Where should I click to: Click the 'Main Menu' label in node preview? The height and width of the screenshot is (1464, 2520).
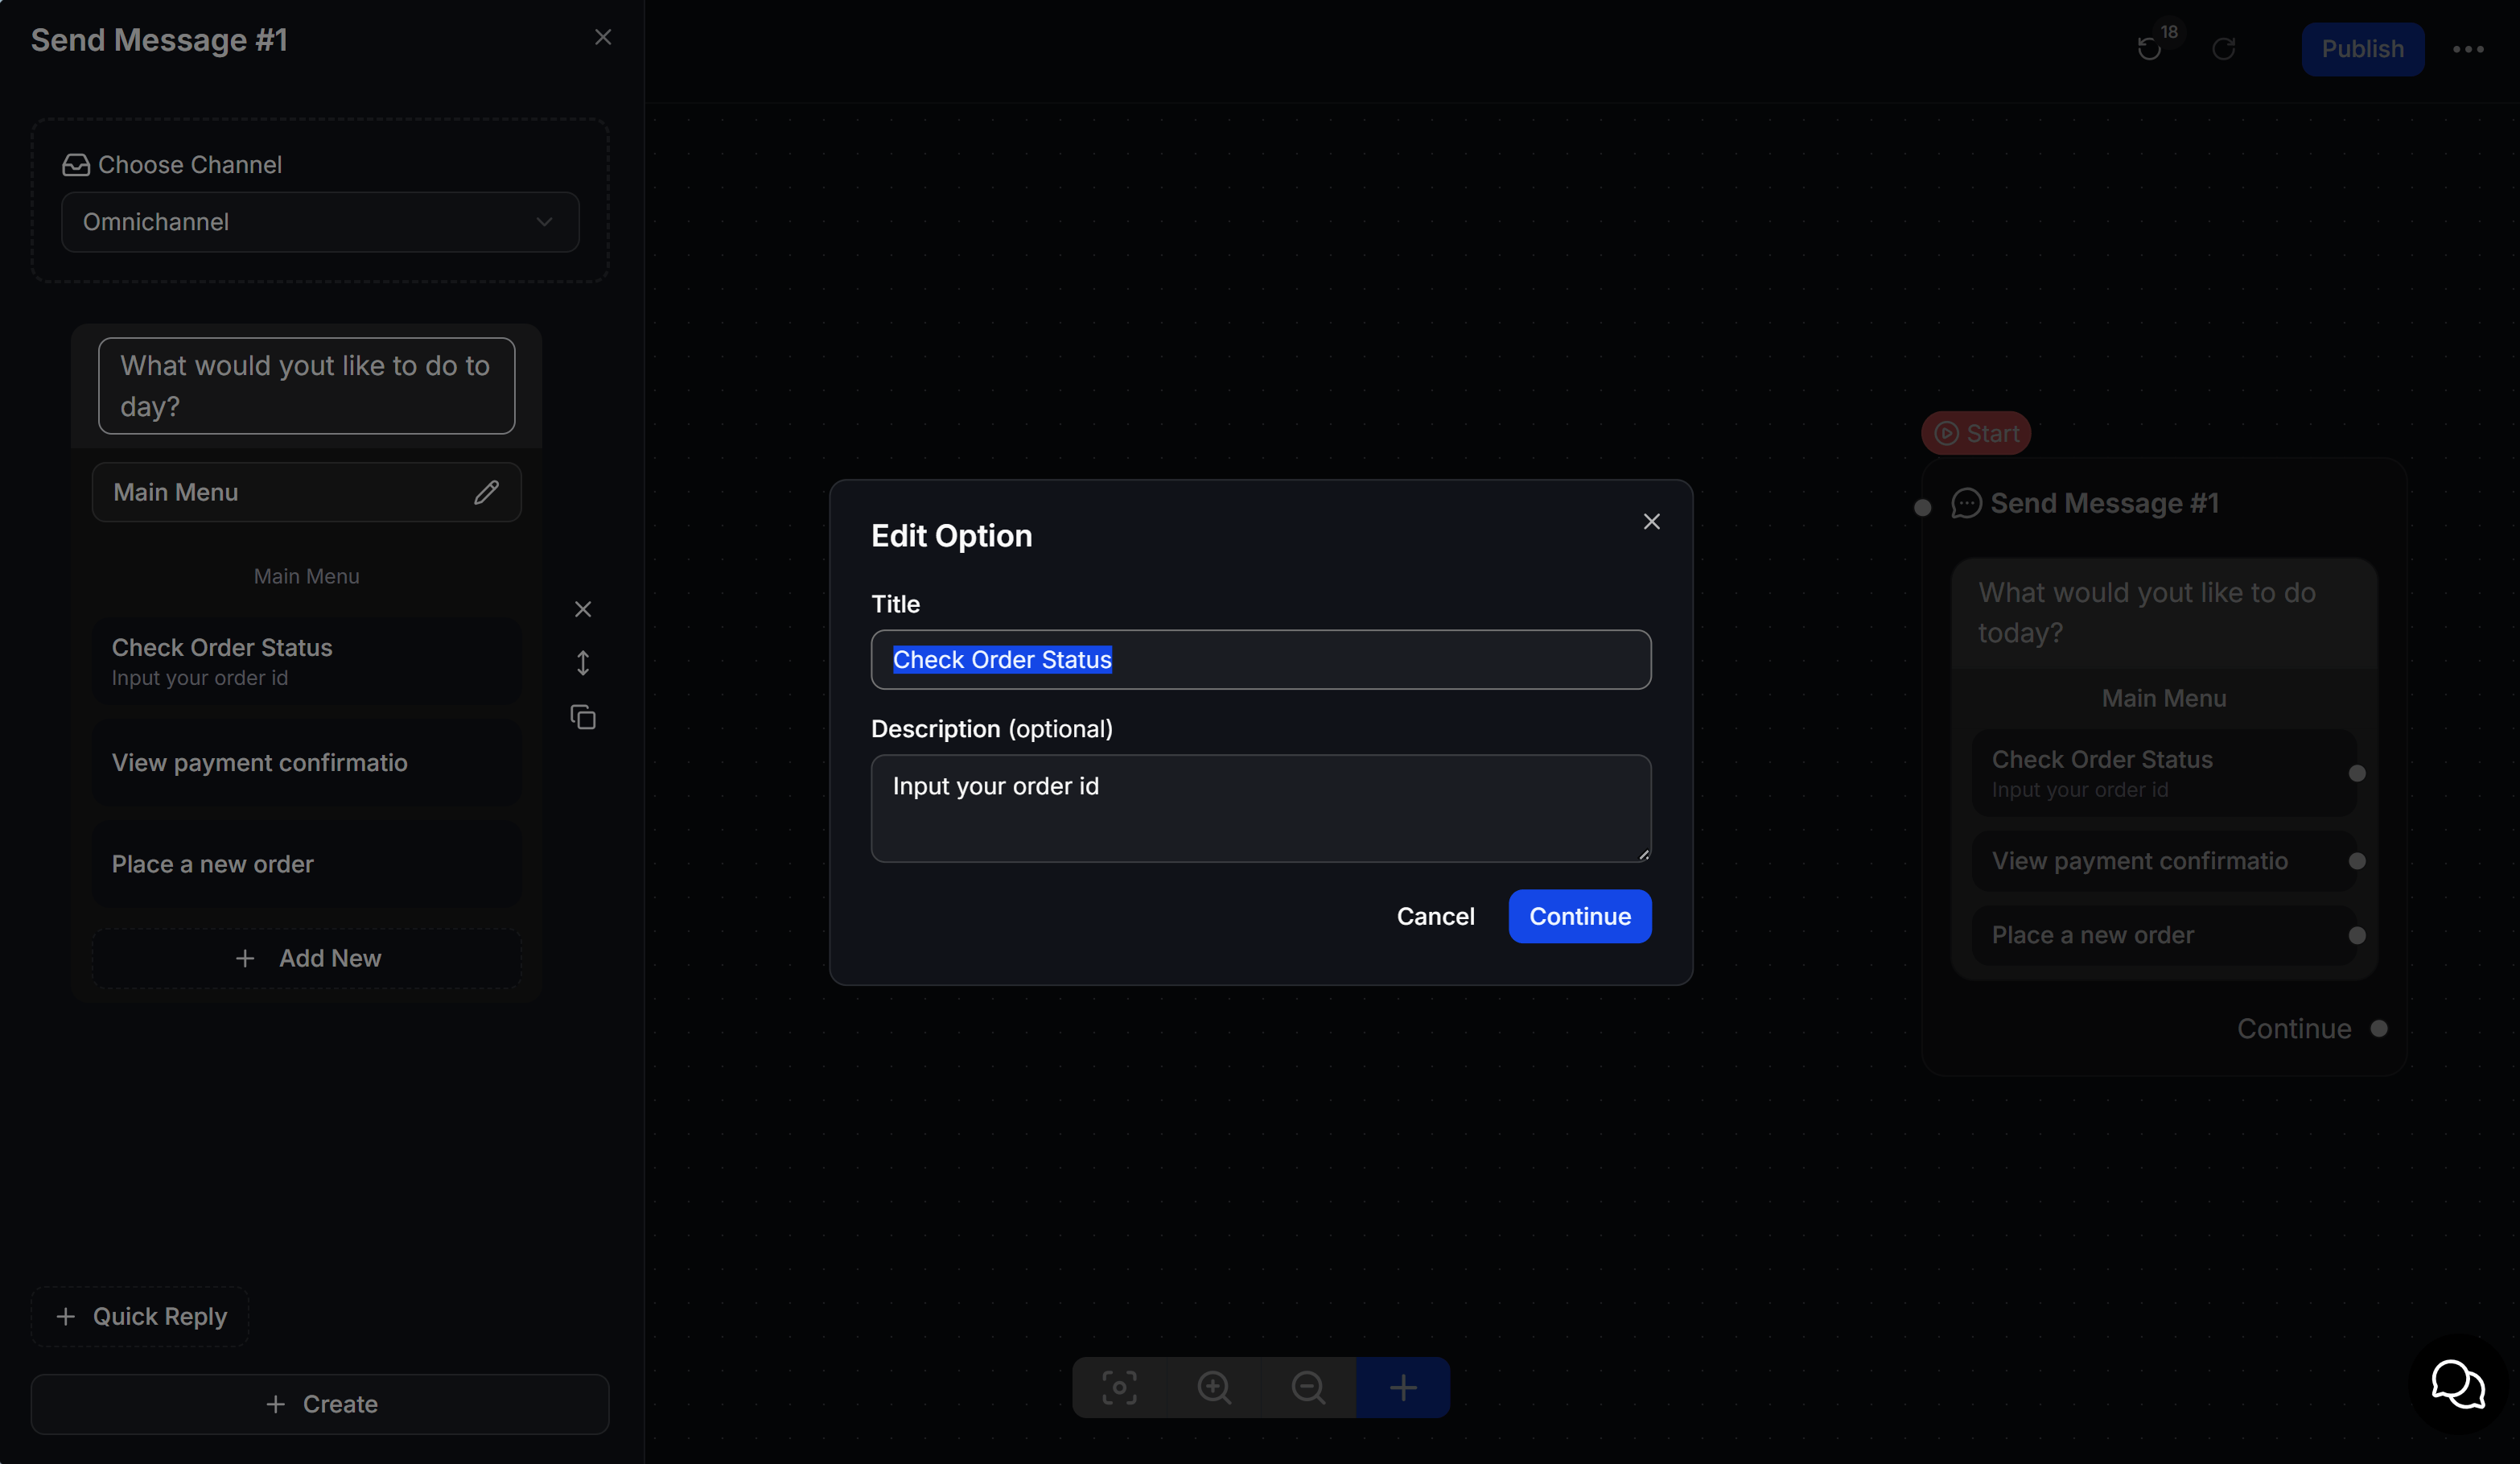(2164, 698)
